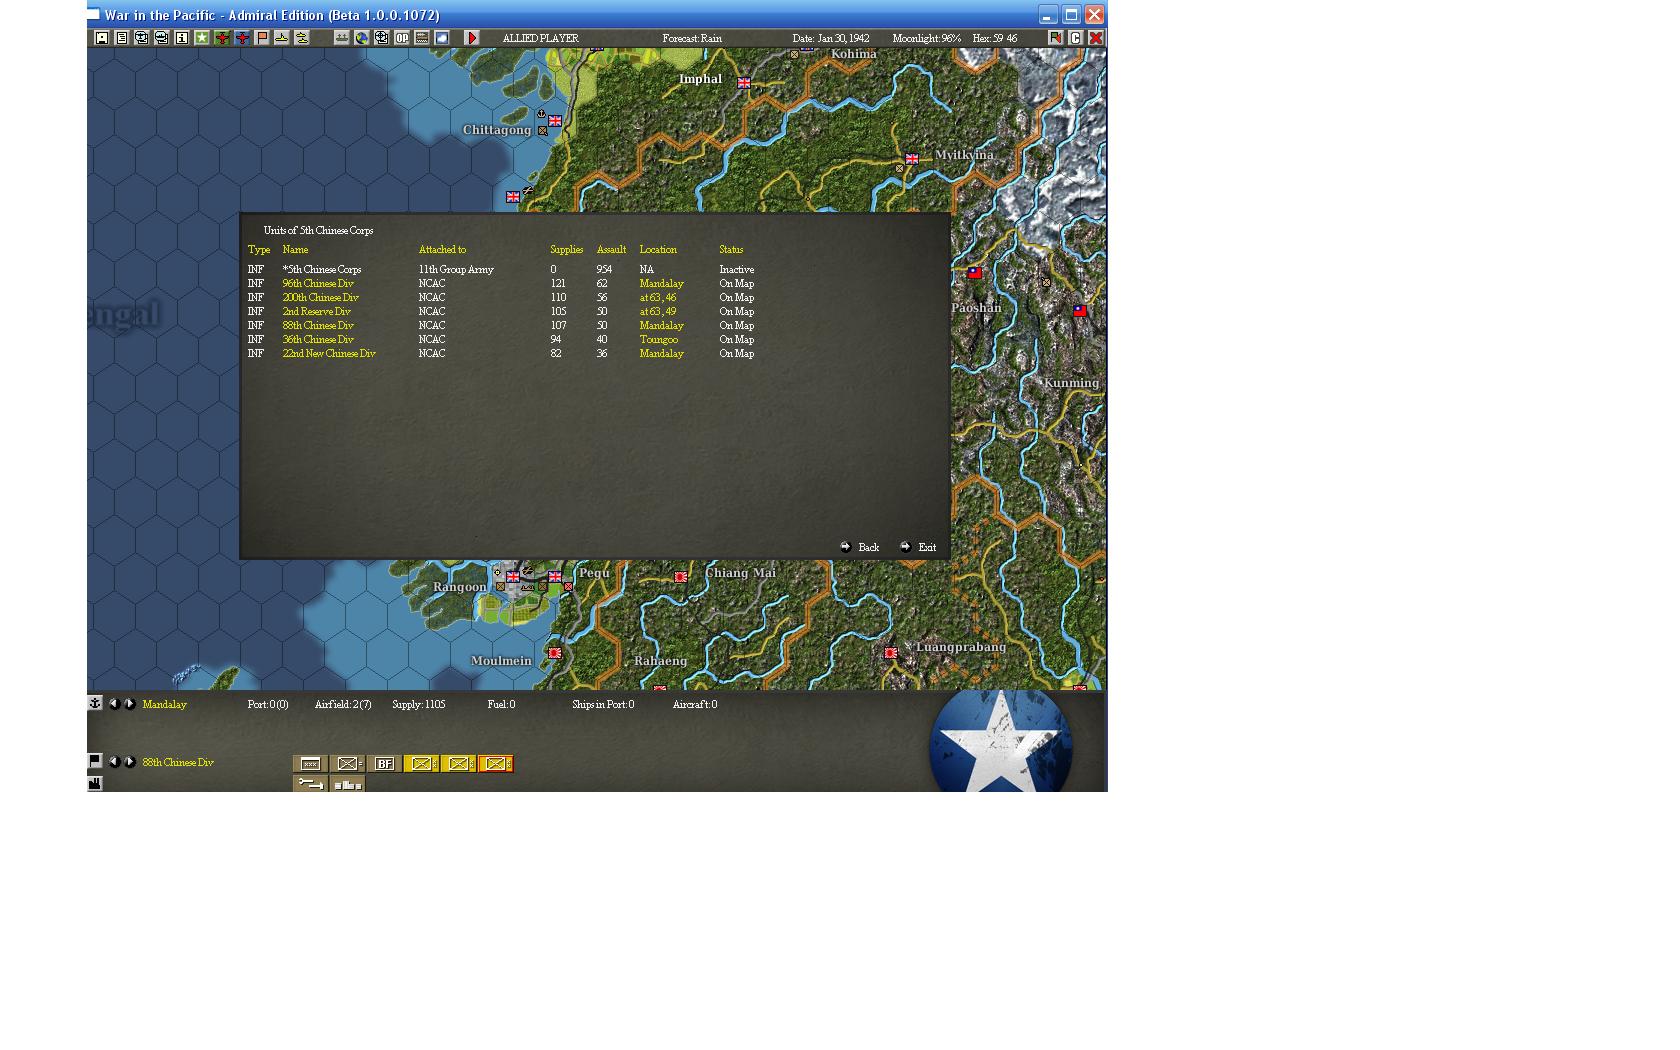Select the red airplane icon on green background
Screen dimensions: 1680x1050
pyautogui.click(x=222, y=37)
